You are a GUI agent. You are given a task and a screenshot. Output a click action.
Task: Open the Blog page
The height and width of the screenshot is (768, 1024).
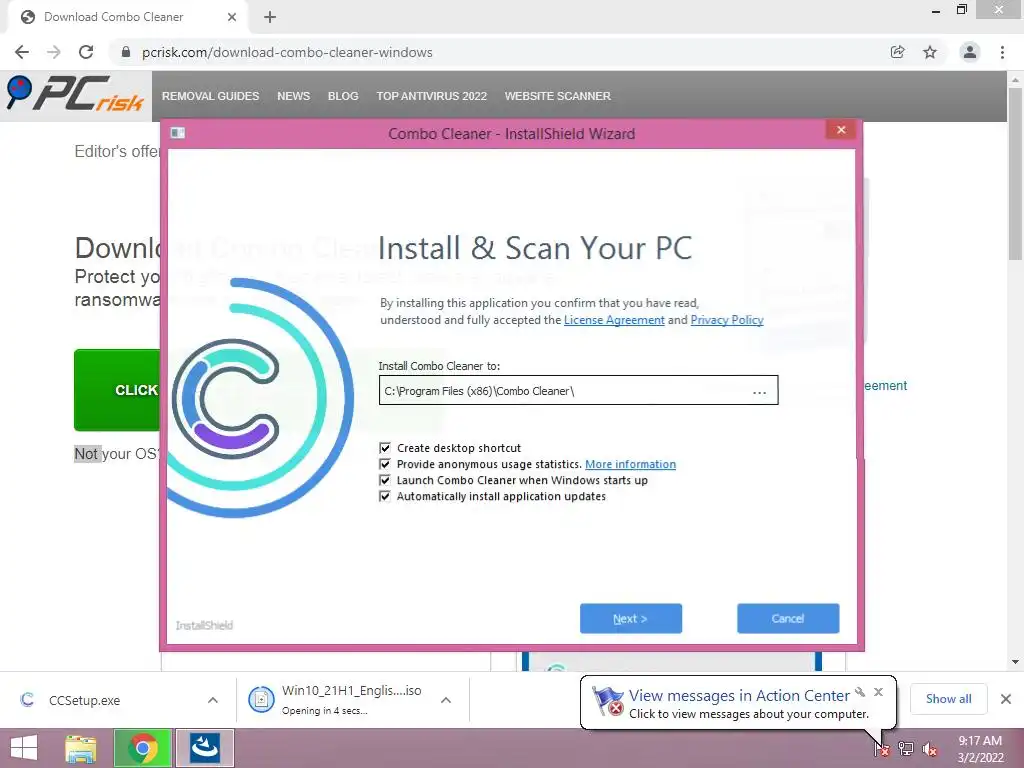(343, 96)
